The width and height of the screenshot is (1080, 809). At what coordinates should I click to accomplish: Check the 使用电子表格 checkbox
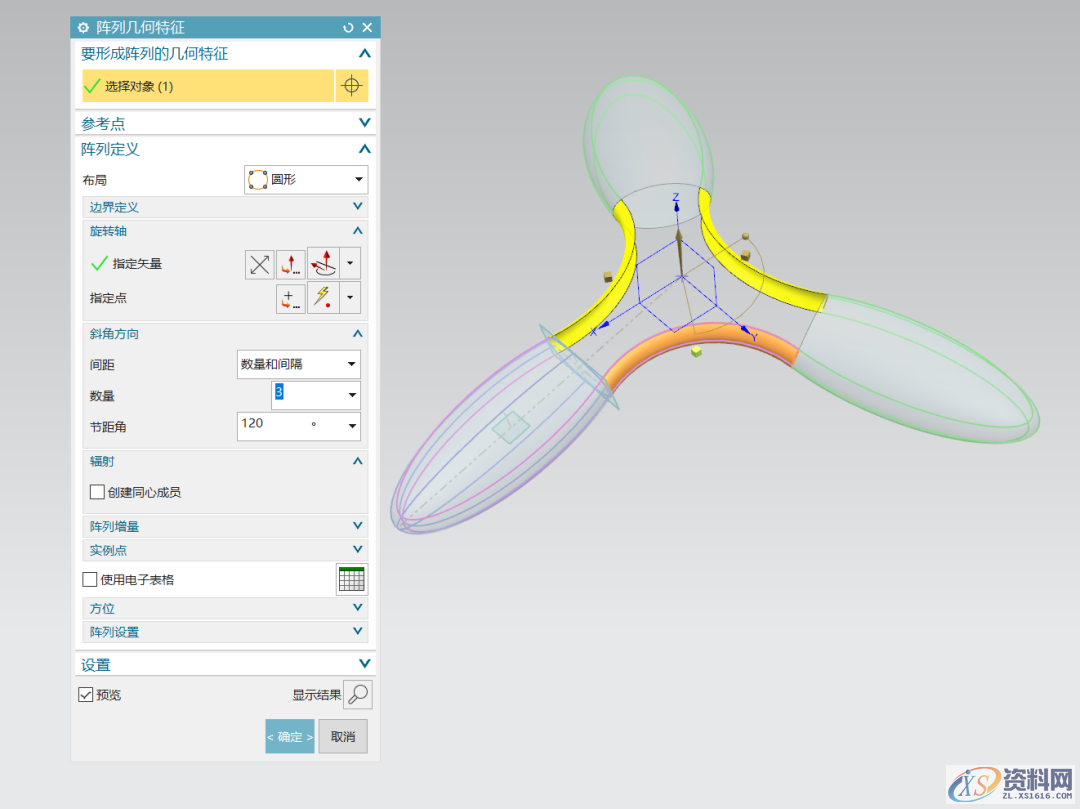[90, 579]
